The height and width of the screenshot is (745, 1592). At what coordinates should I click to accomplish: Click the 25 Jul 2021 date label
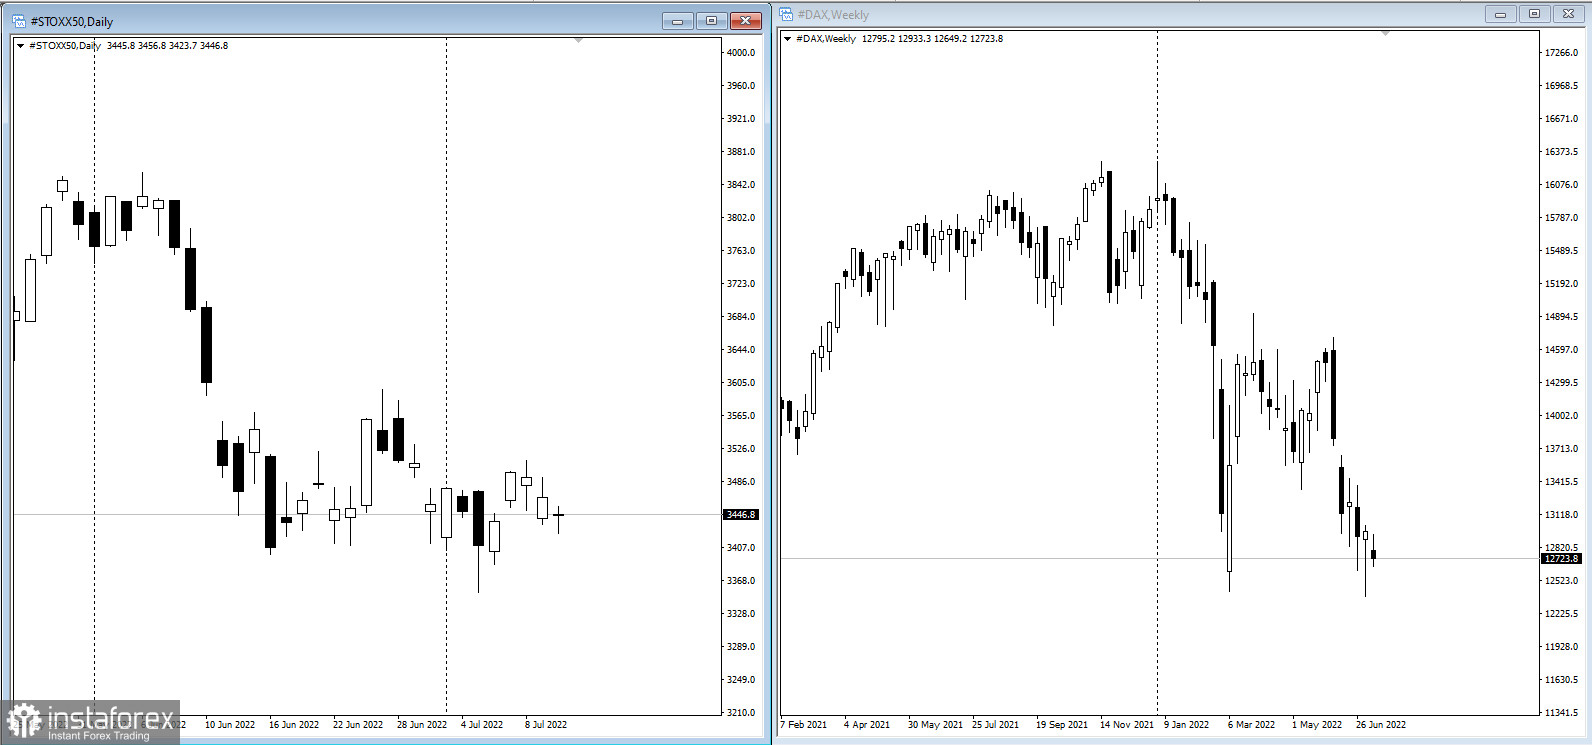(x=996, y=725)
